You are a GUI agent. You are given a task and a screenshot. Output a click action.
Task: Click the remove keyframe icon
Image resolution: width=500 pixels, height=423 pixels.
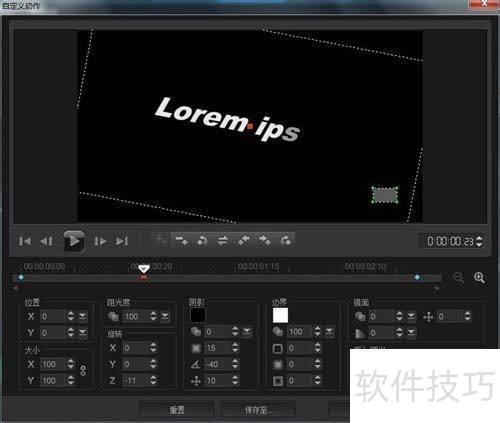coord(181,240)
